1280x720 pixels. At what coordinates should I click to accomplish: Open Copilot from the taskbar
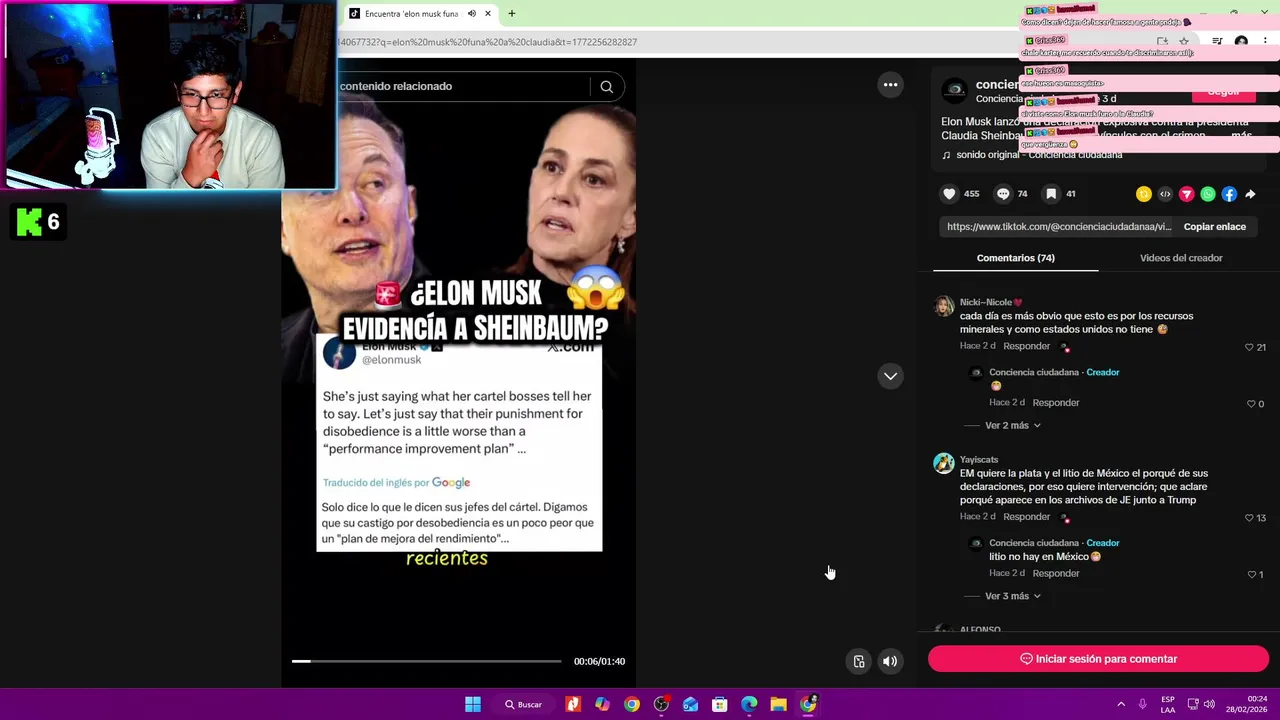coord(602,705)
